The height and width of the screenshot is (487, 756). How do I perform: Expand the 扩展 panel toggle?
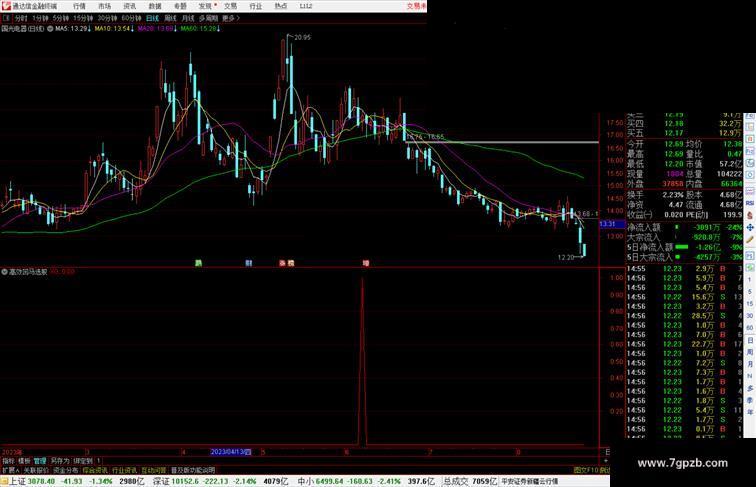pyautogui.click(x=11, y=470)
